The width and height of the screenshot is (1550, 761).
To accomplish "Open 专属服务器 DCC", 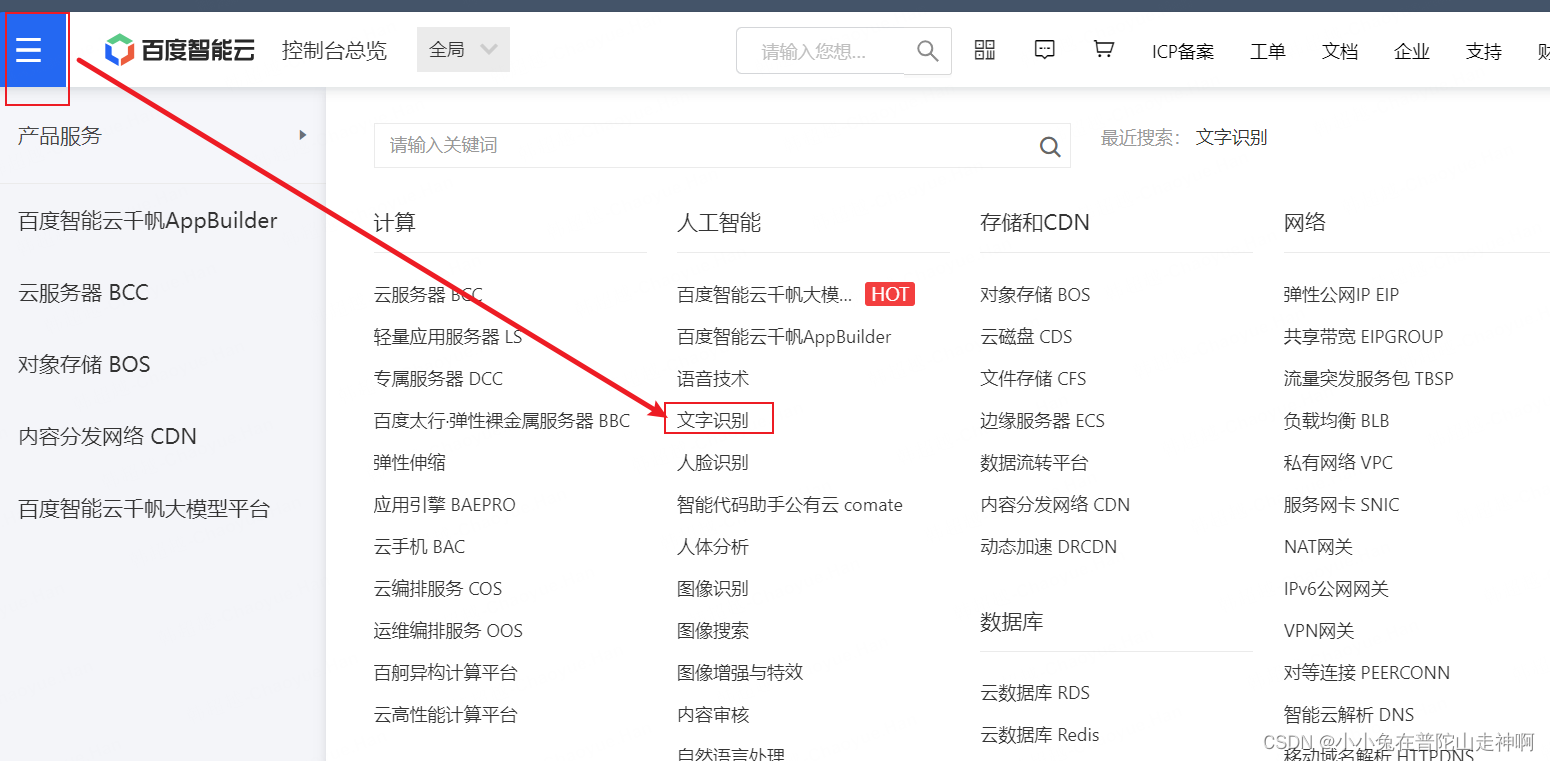I will point(438,379).
